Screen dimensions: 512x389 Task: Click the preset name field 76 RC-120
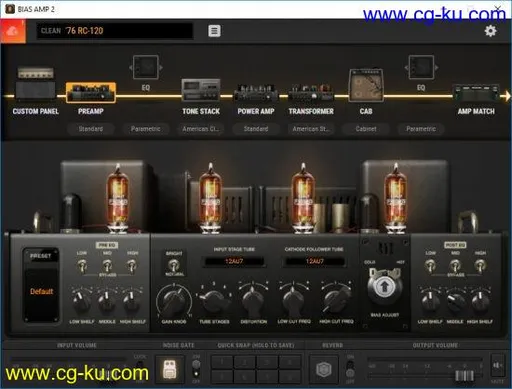(114, 31)
